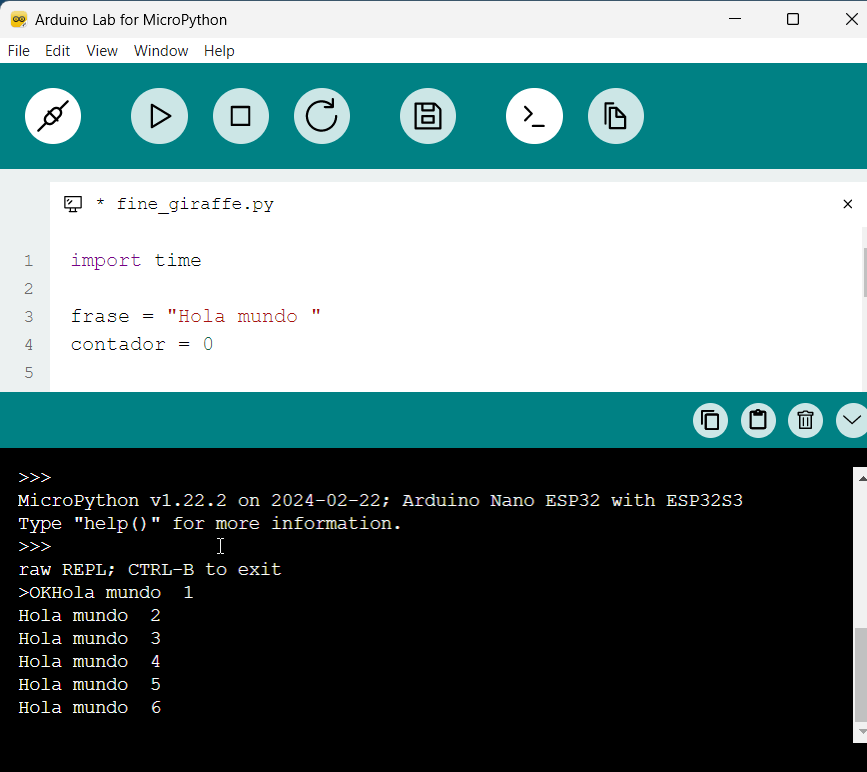The image size is (867, 772).
Task: Click the Connect/Disconnect board icon
Action: point(53,116)
